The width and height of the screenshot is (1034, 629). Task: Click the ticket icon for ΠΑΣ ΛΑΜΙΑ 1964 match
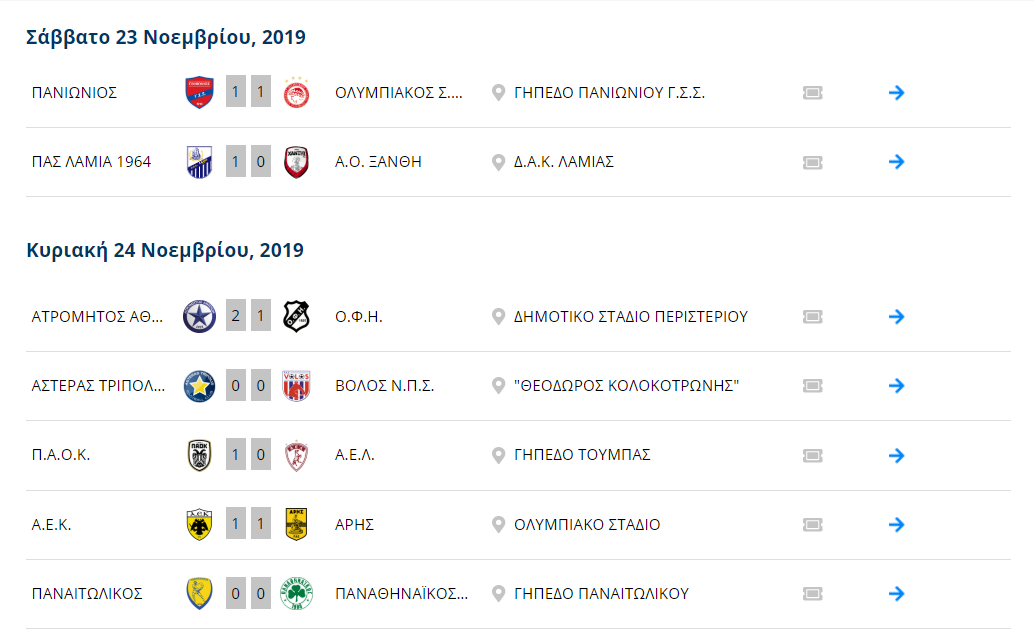click(x=812, y=162)
